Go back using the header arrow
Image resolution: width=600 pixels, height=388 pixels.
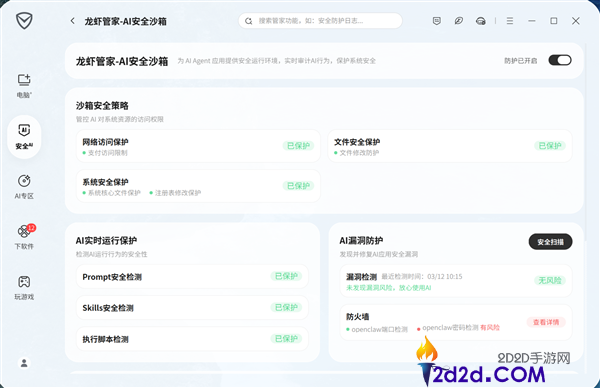click(73, 21)
